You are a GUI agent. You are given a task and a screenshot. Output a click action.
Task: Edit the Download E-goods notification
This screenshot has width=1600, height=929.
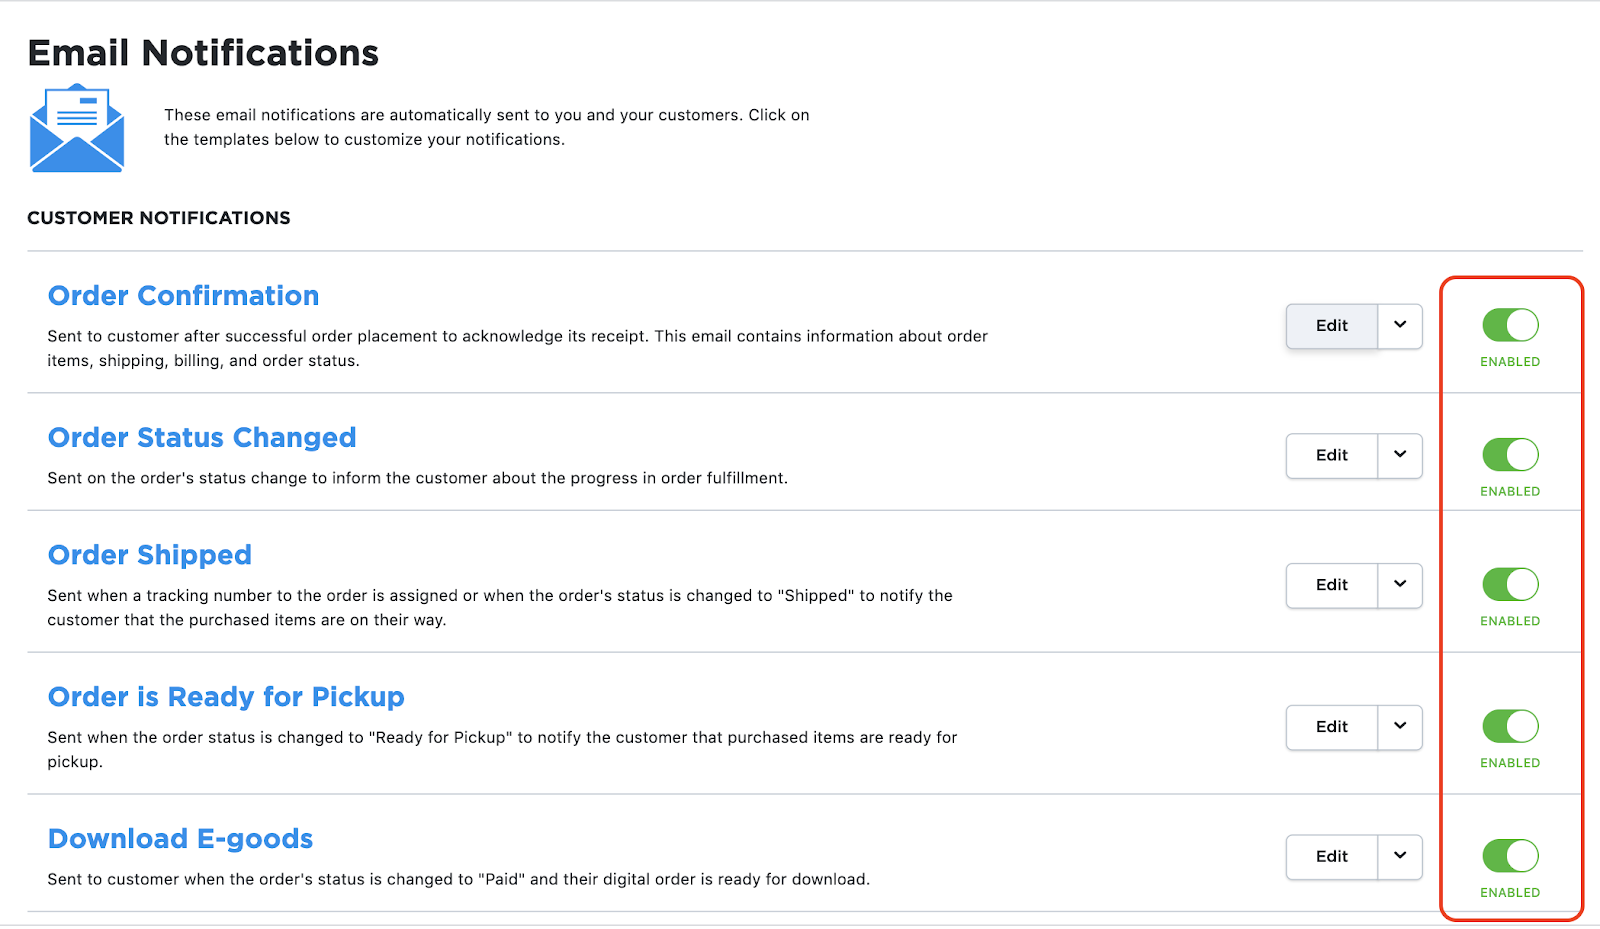1332,857
